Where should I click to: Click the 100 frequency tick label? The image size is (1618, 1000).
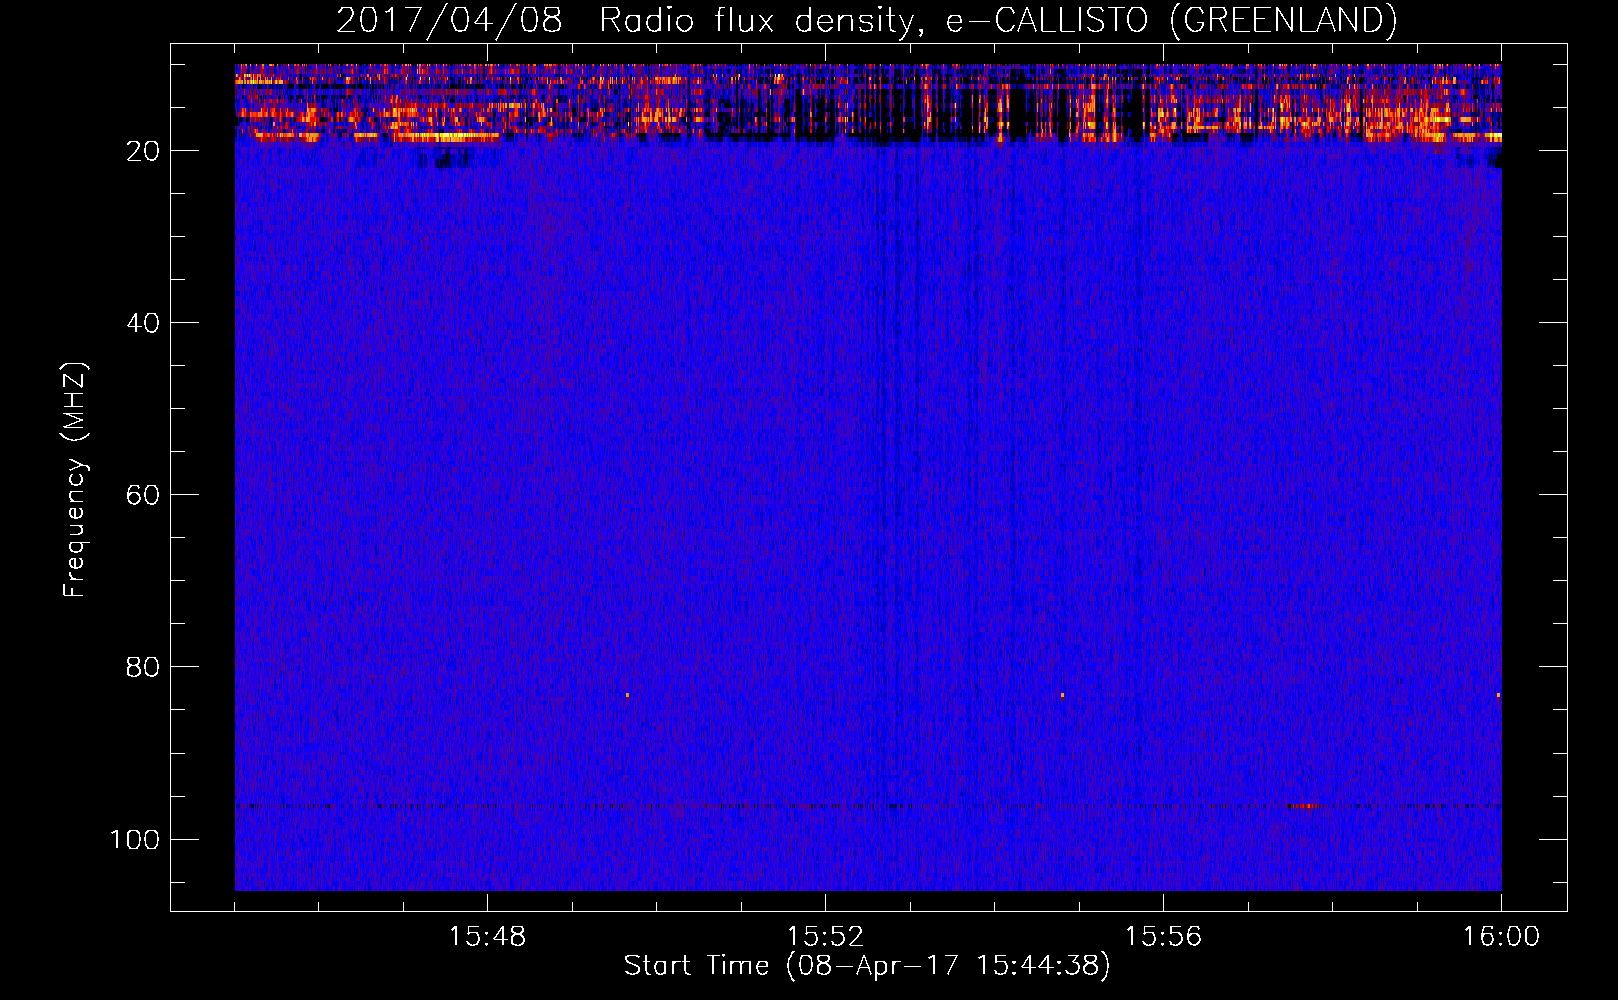tap(135, 839)
